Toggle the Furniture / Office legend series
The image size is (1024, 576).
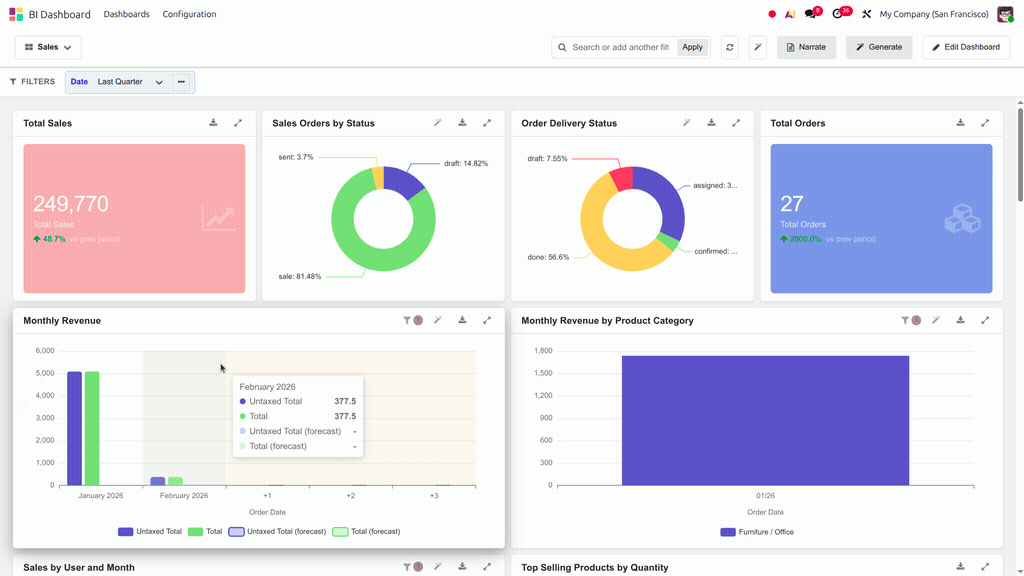coord(758,532)
